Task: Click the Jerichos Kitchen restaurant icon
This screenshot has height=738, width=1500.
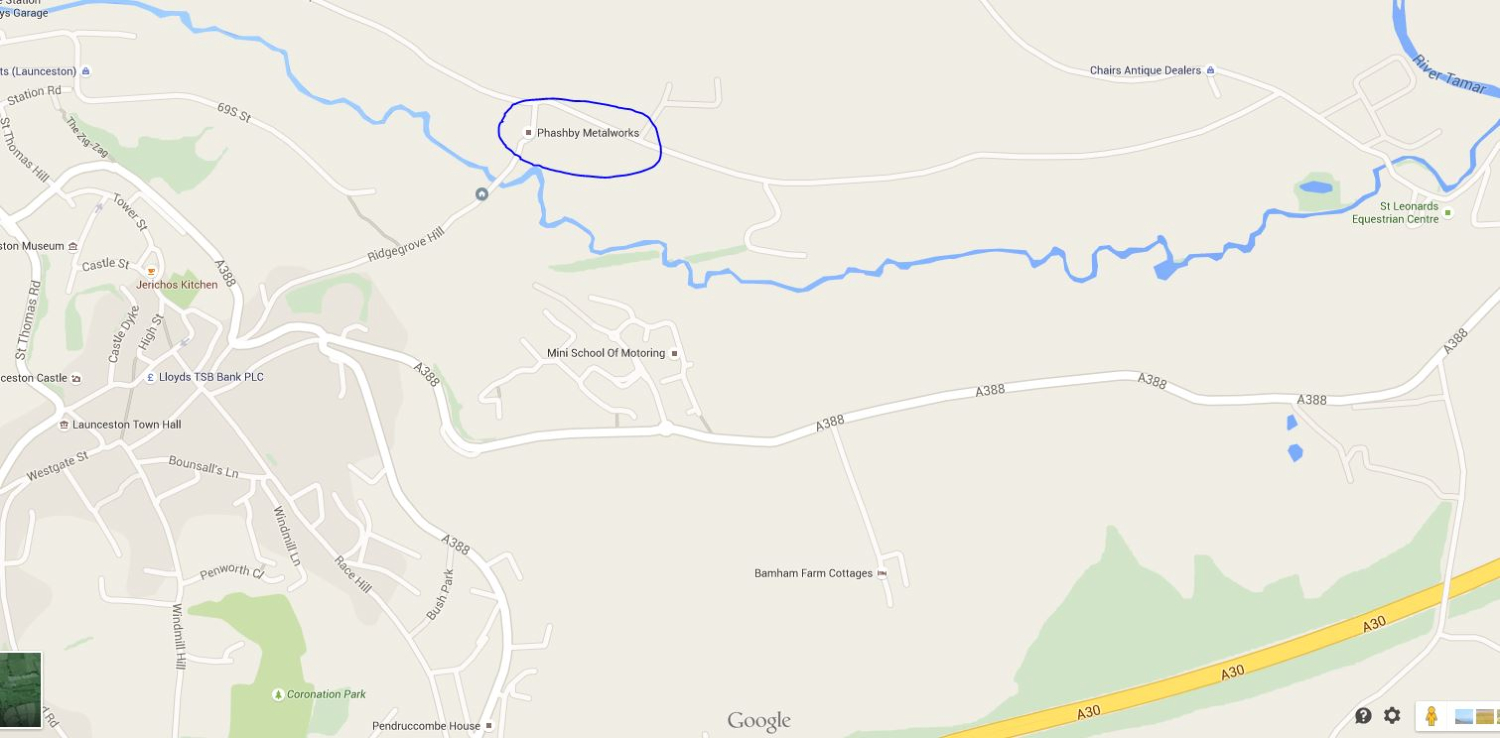Action: click(x=151, y=271)
